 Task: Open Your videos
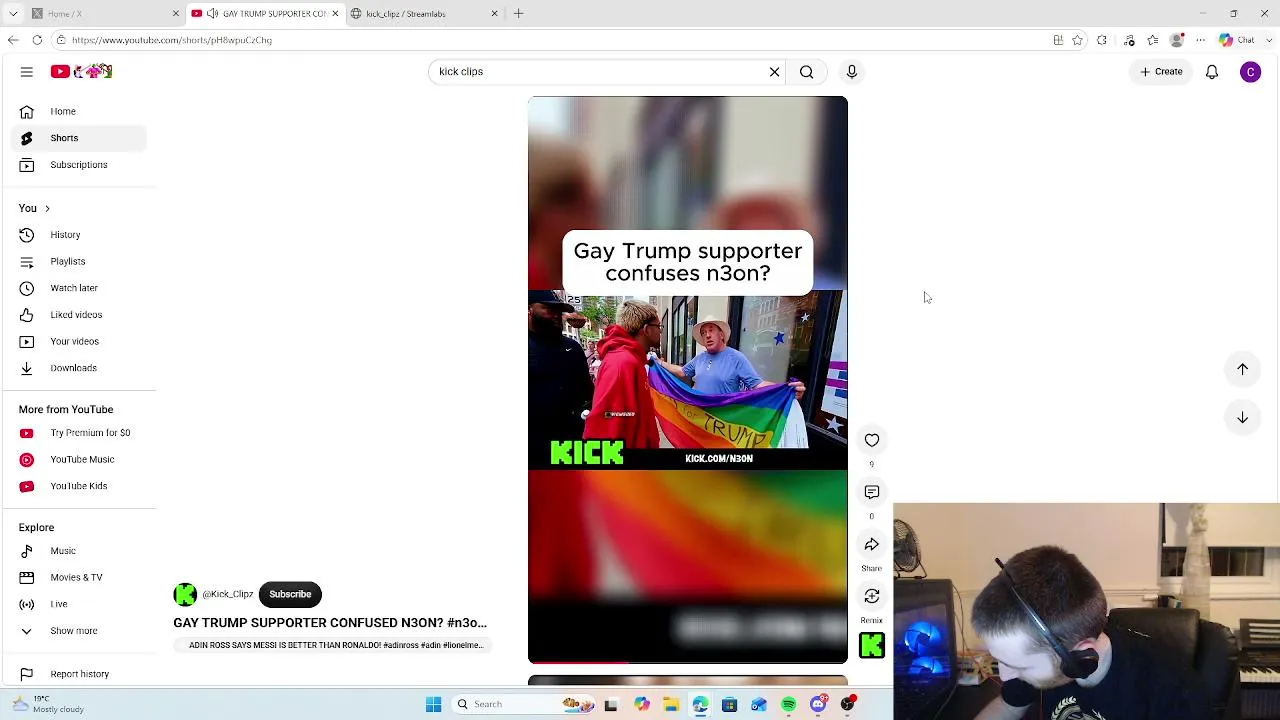80,341
